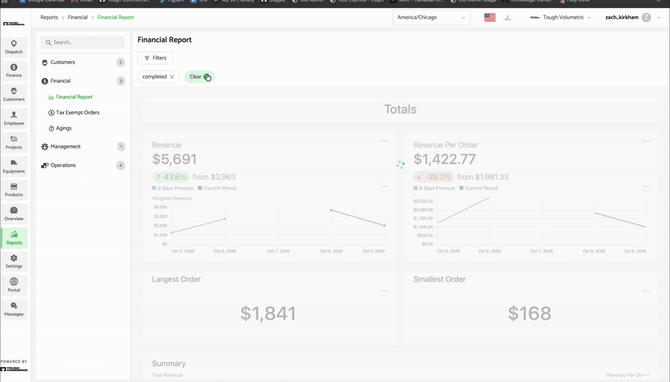Clear all applied filters

coord(200,77)
